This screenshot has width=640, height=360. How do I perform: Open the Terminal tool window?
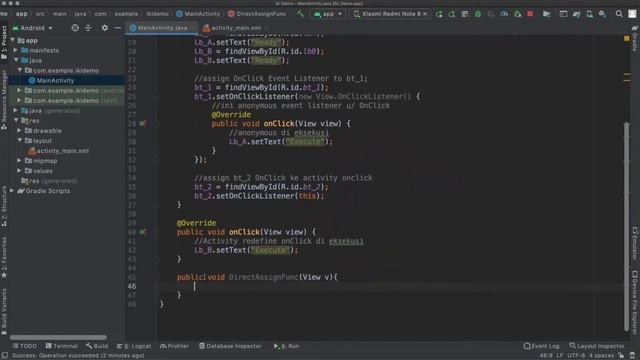[62, 346]
